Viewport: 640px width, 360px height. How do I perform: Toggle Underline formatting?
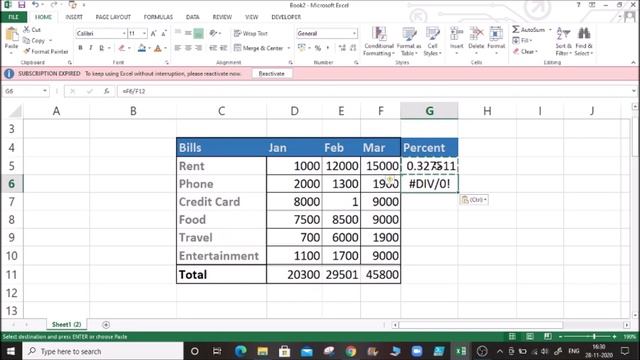tap(102, 48)
